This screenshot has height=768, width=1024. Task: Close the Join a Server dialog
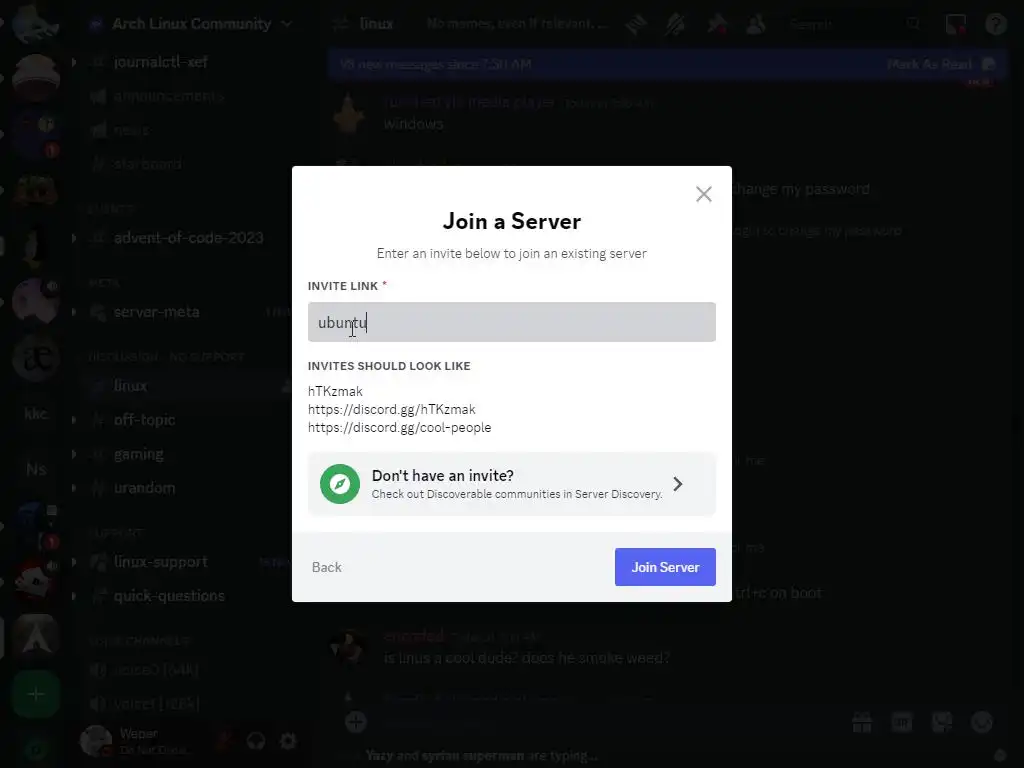pos(703,194)
